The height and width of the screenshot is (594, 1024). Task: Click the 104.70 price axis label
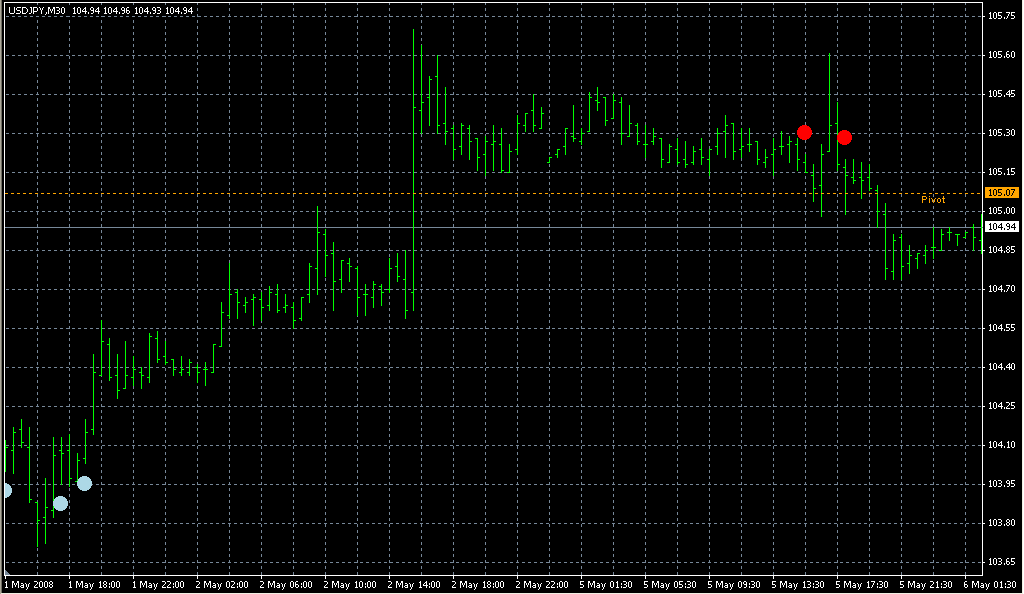[1002, 289]
